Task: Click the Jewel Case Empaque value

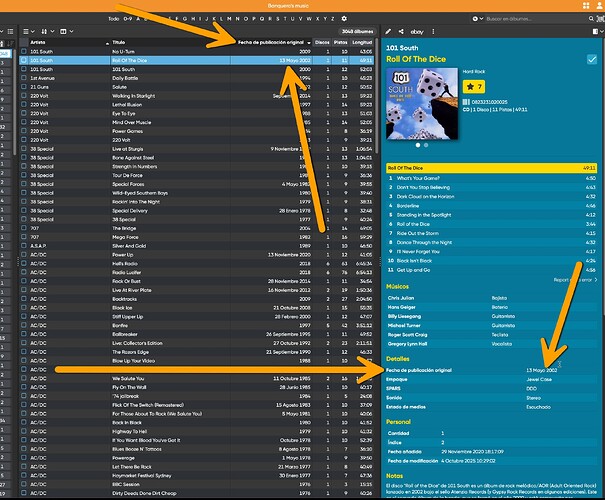Action: [539, 379]
